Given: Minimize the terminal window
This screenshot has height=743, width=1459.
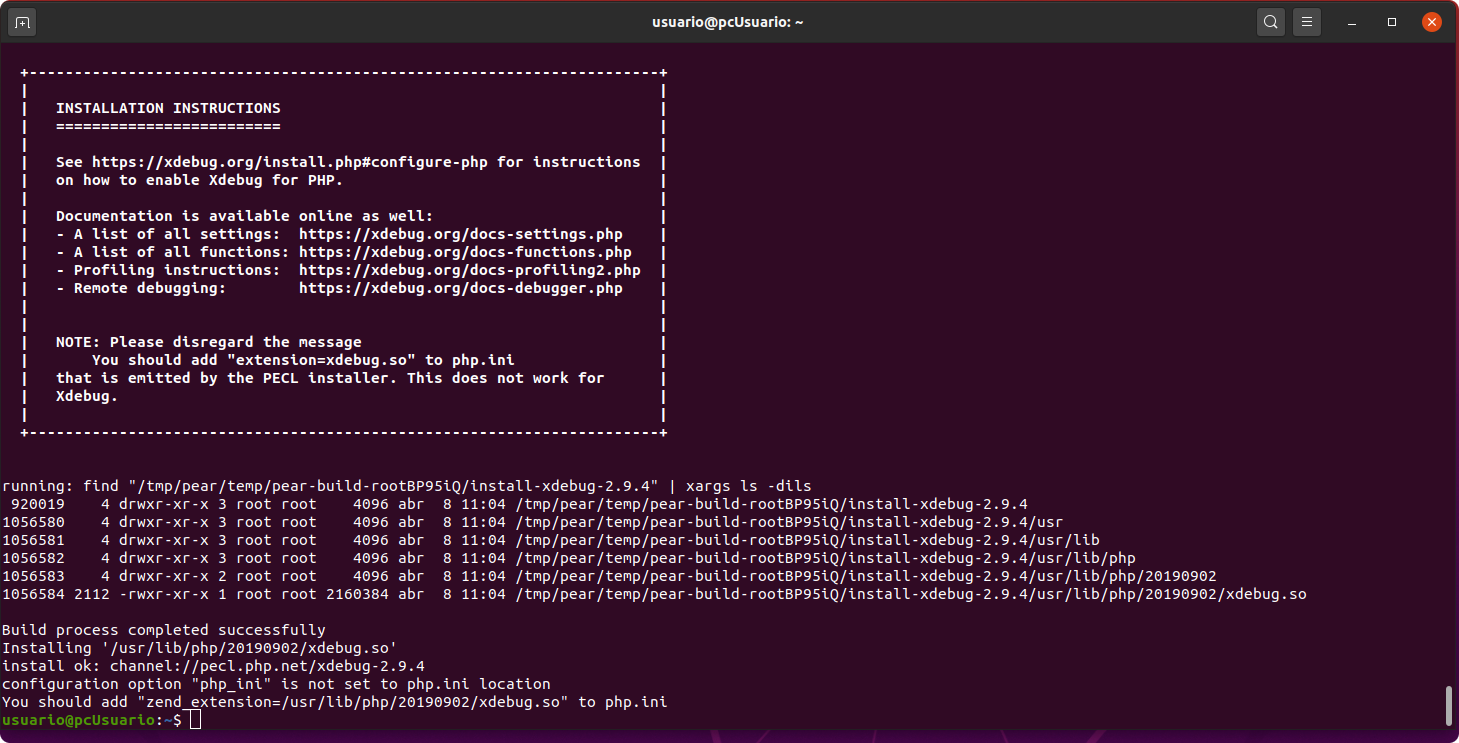Looking at the screenshot, I should coord(1353,21).
